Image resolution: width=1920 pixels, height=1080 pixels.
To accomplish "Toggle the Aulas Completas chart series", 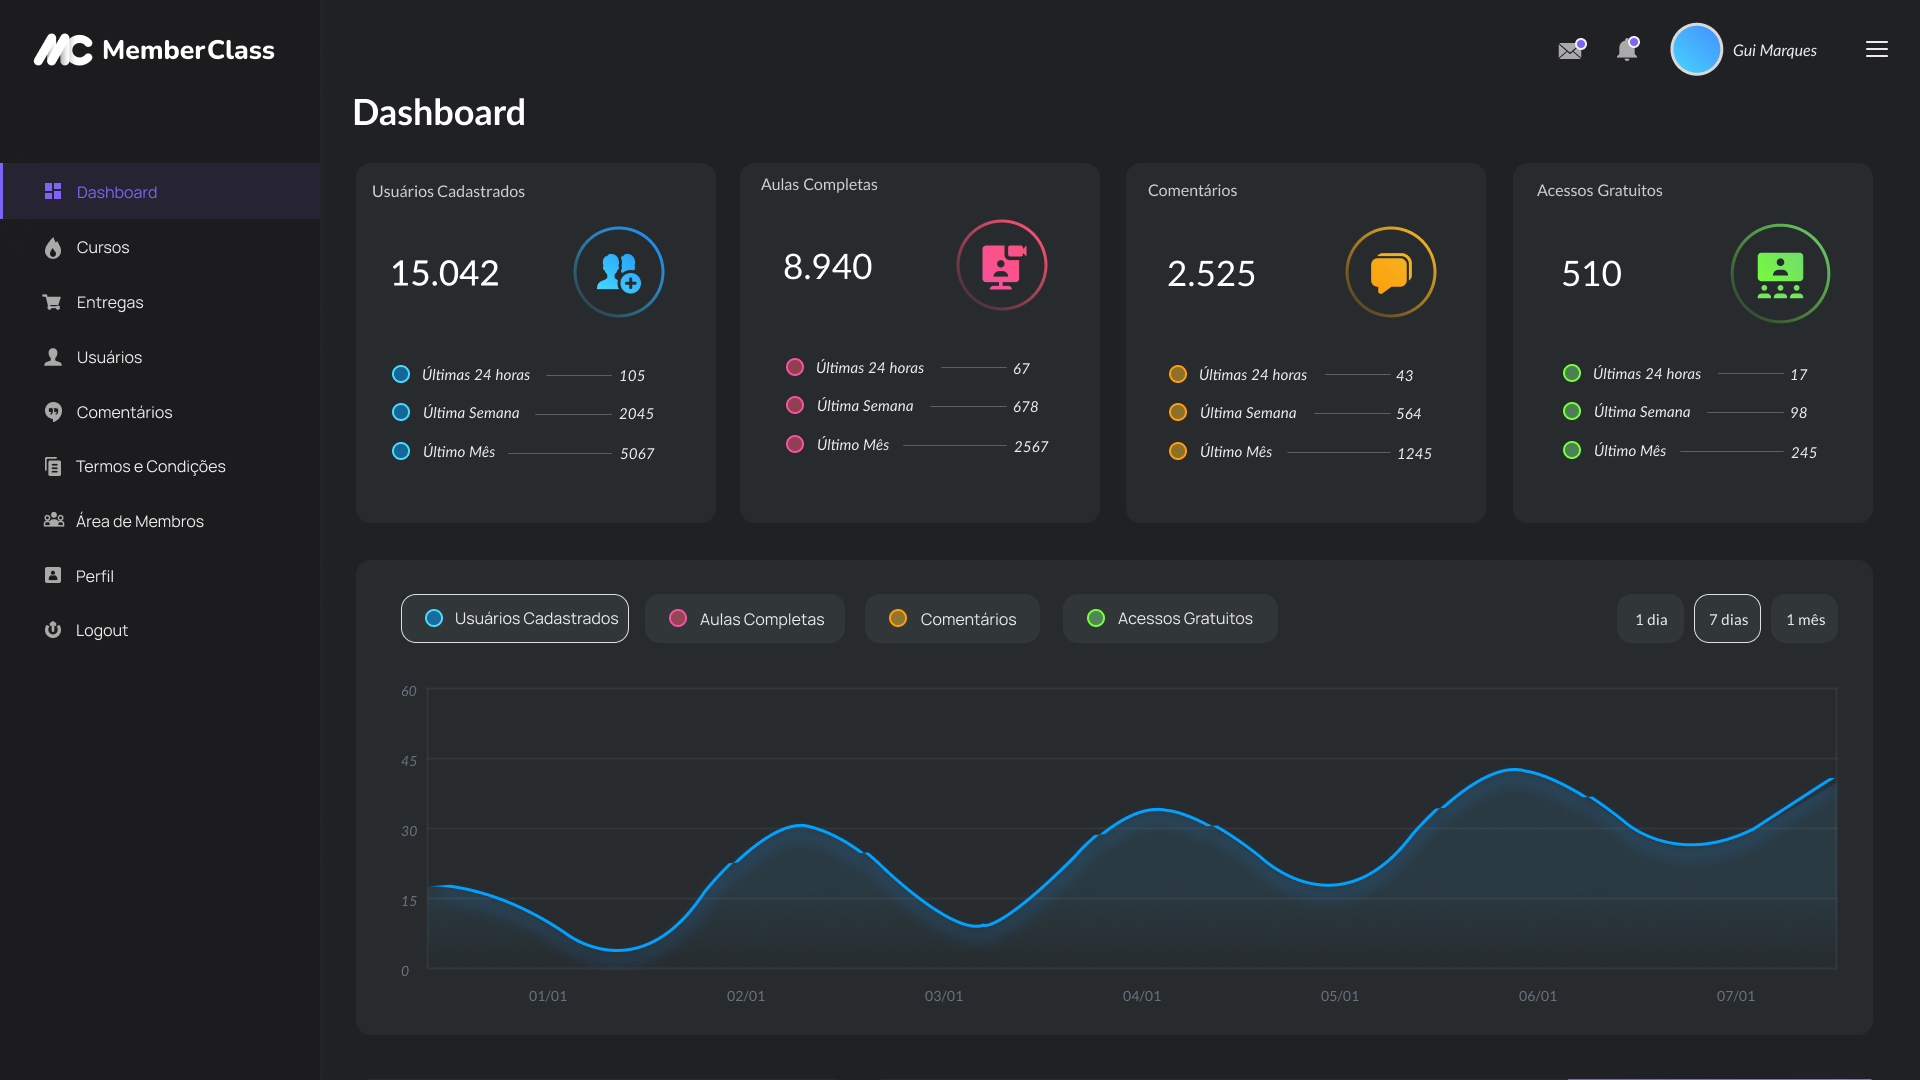I will click(x=745, y=619).
